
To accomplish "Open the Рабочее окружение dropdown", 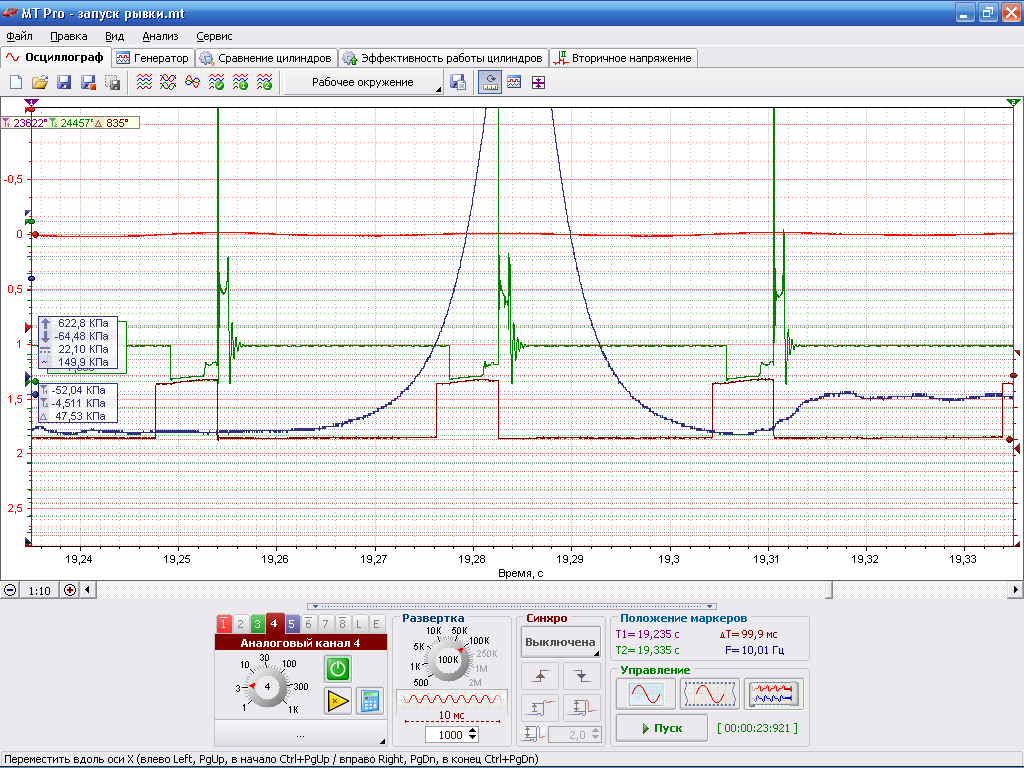I will click(x=364, y=82).
